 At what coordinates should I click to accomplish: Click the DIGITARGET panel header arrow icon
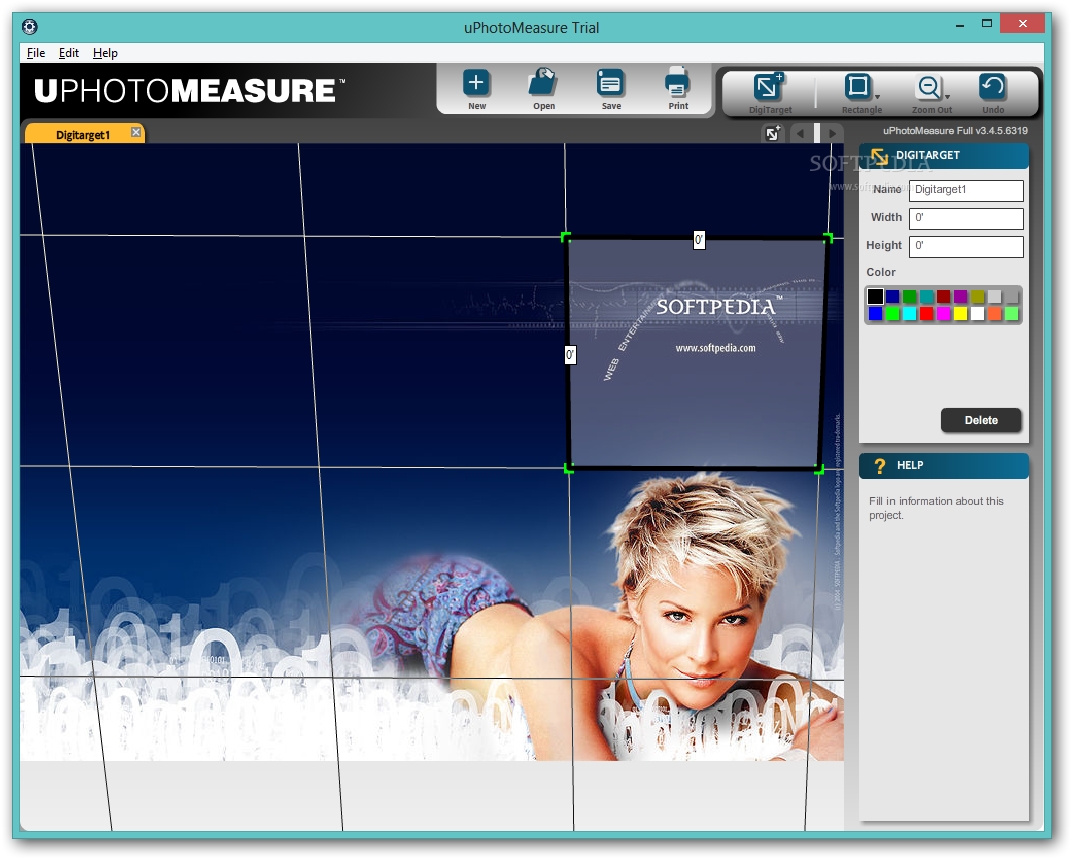879,157
